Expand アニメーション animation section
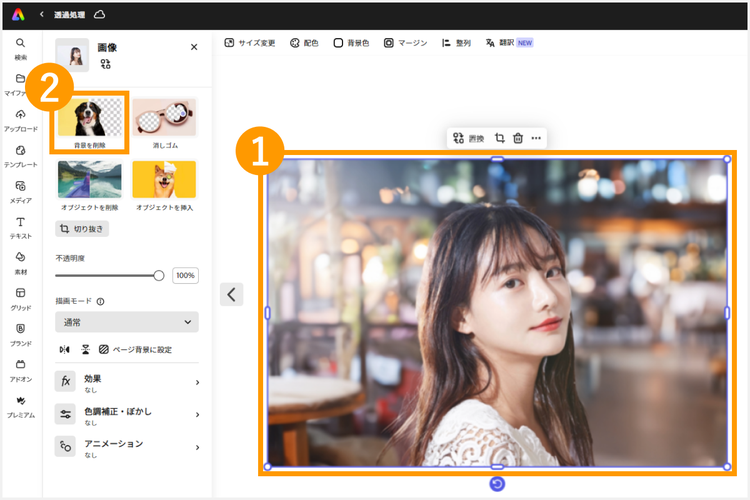Image resolution: width=750 pixels, height=500 pixels. (127, 447)
